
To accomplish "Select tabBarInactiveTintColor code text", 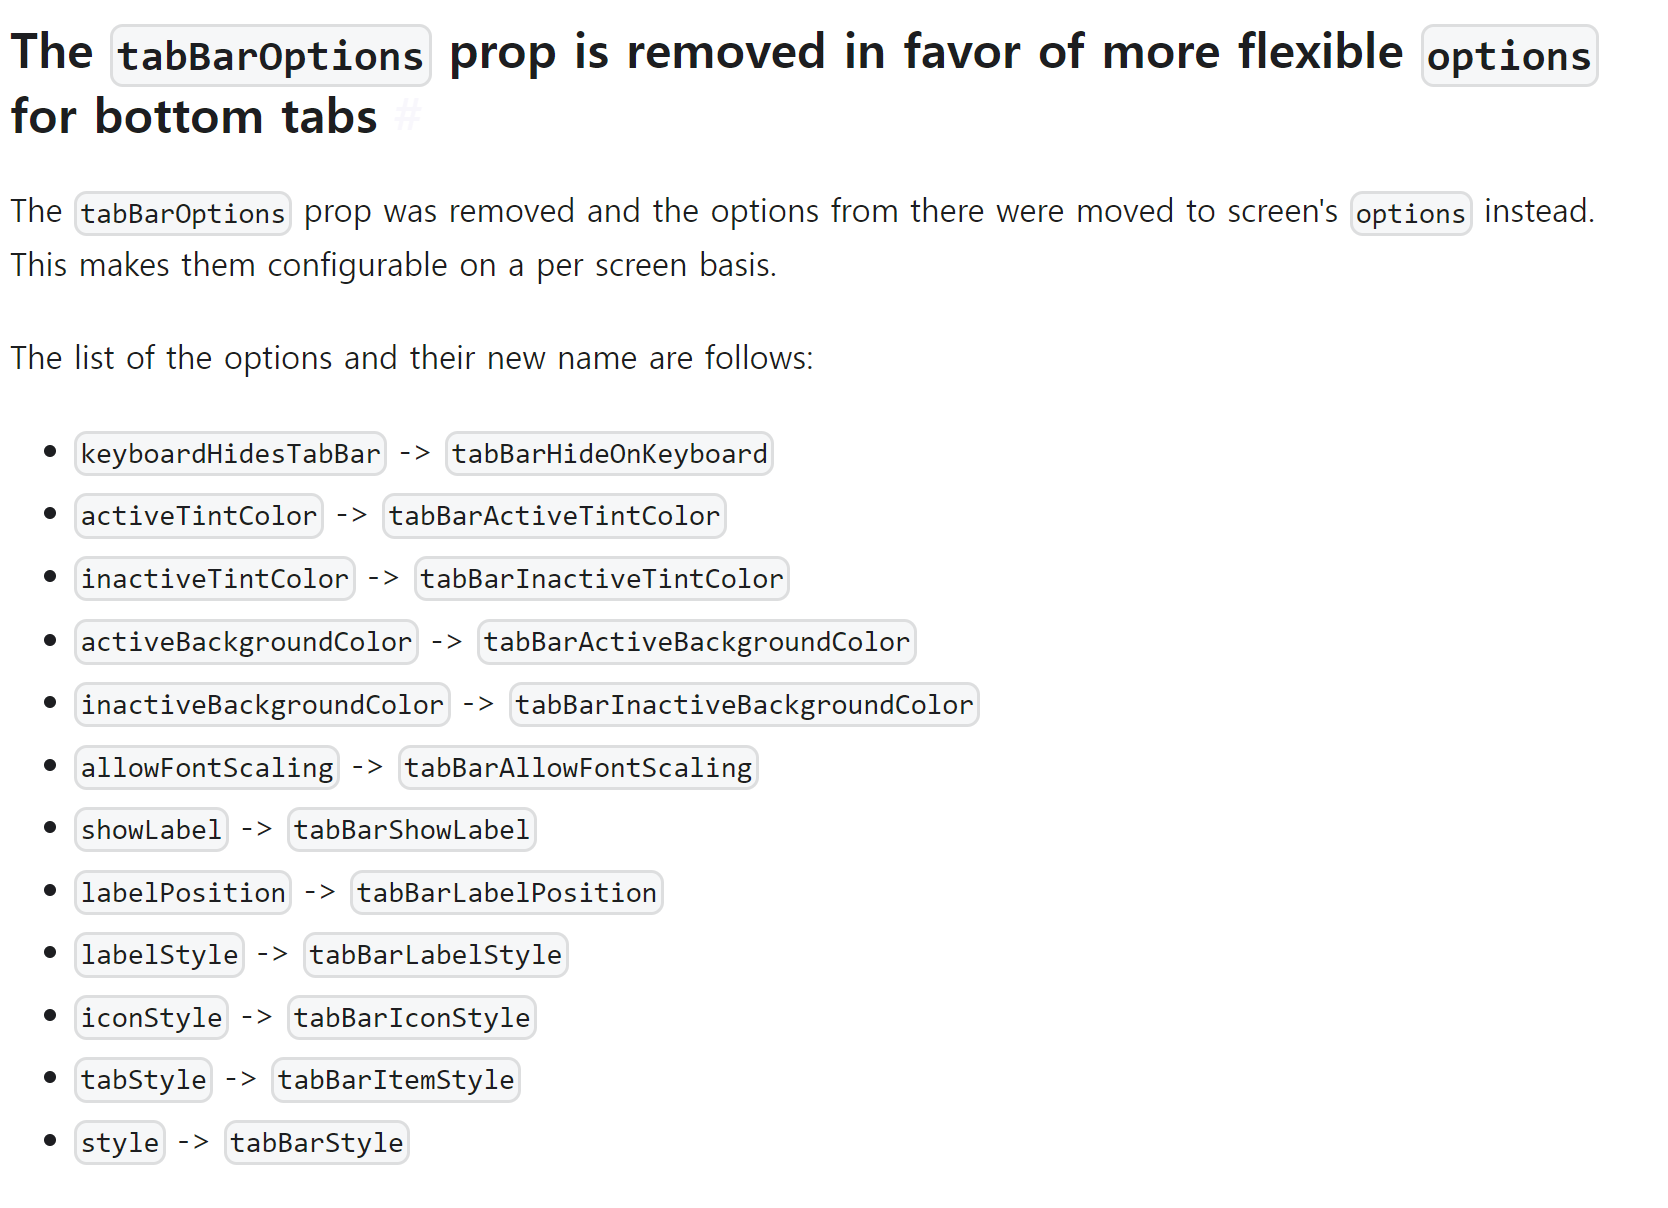I will 602,579.
